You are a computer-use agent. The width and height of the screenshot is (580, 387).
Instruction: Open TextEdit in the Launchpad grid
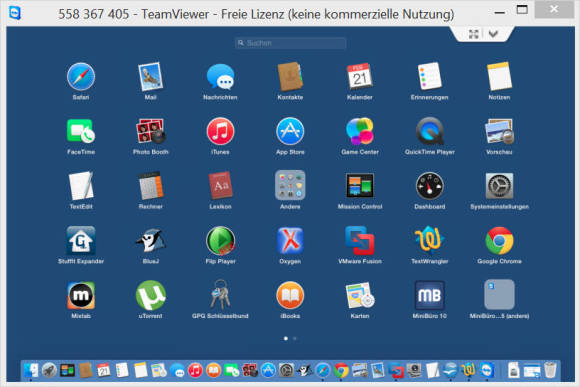point(81,186)
